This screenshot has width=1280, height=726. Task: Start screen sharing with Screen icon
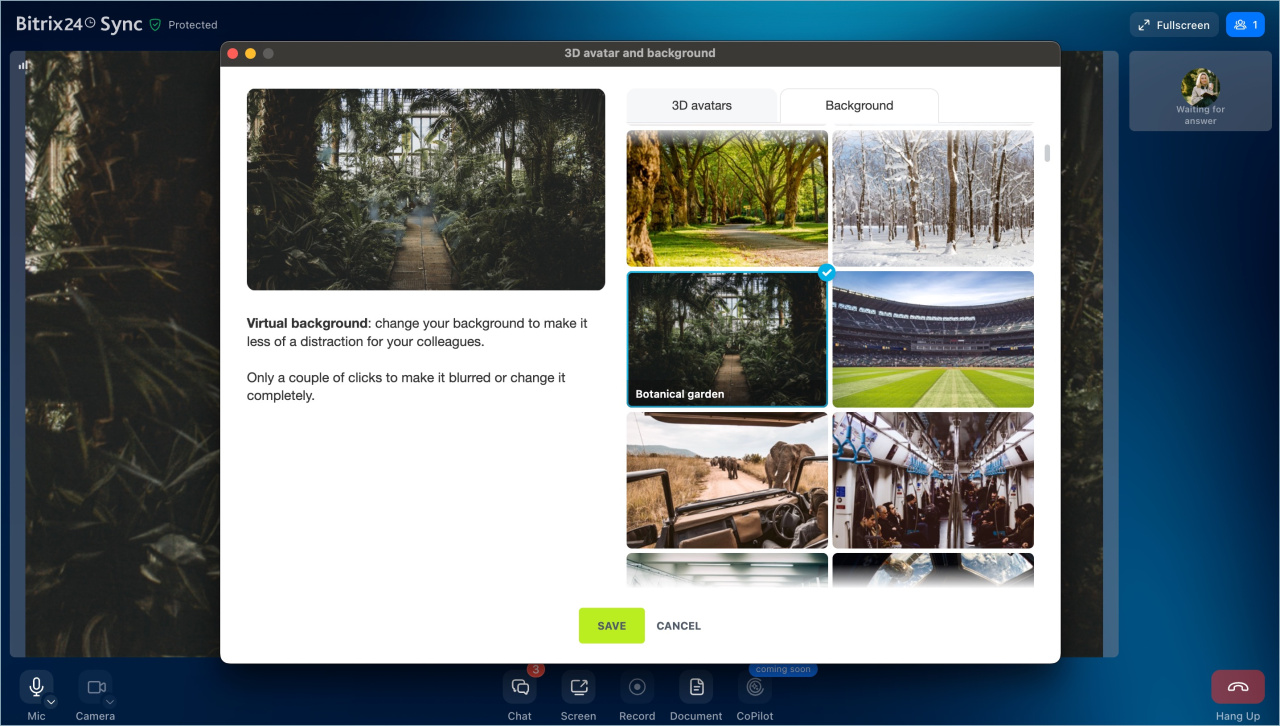point(578,687)
